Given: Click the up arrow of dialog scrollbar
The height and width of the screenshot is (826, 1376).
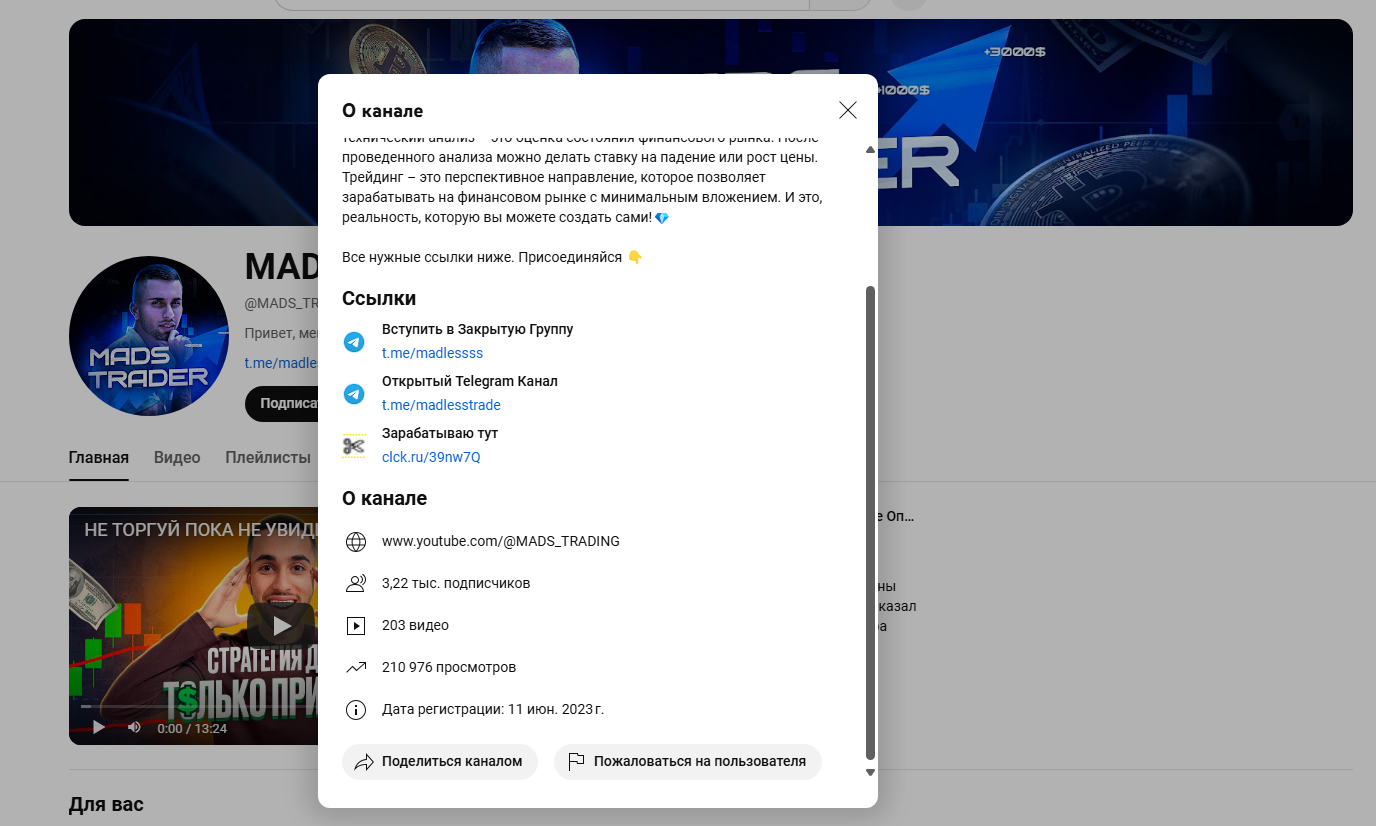Looking at the screenshot, I should (x=870, y=150).
